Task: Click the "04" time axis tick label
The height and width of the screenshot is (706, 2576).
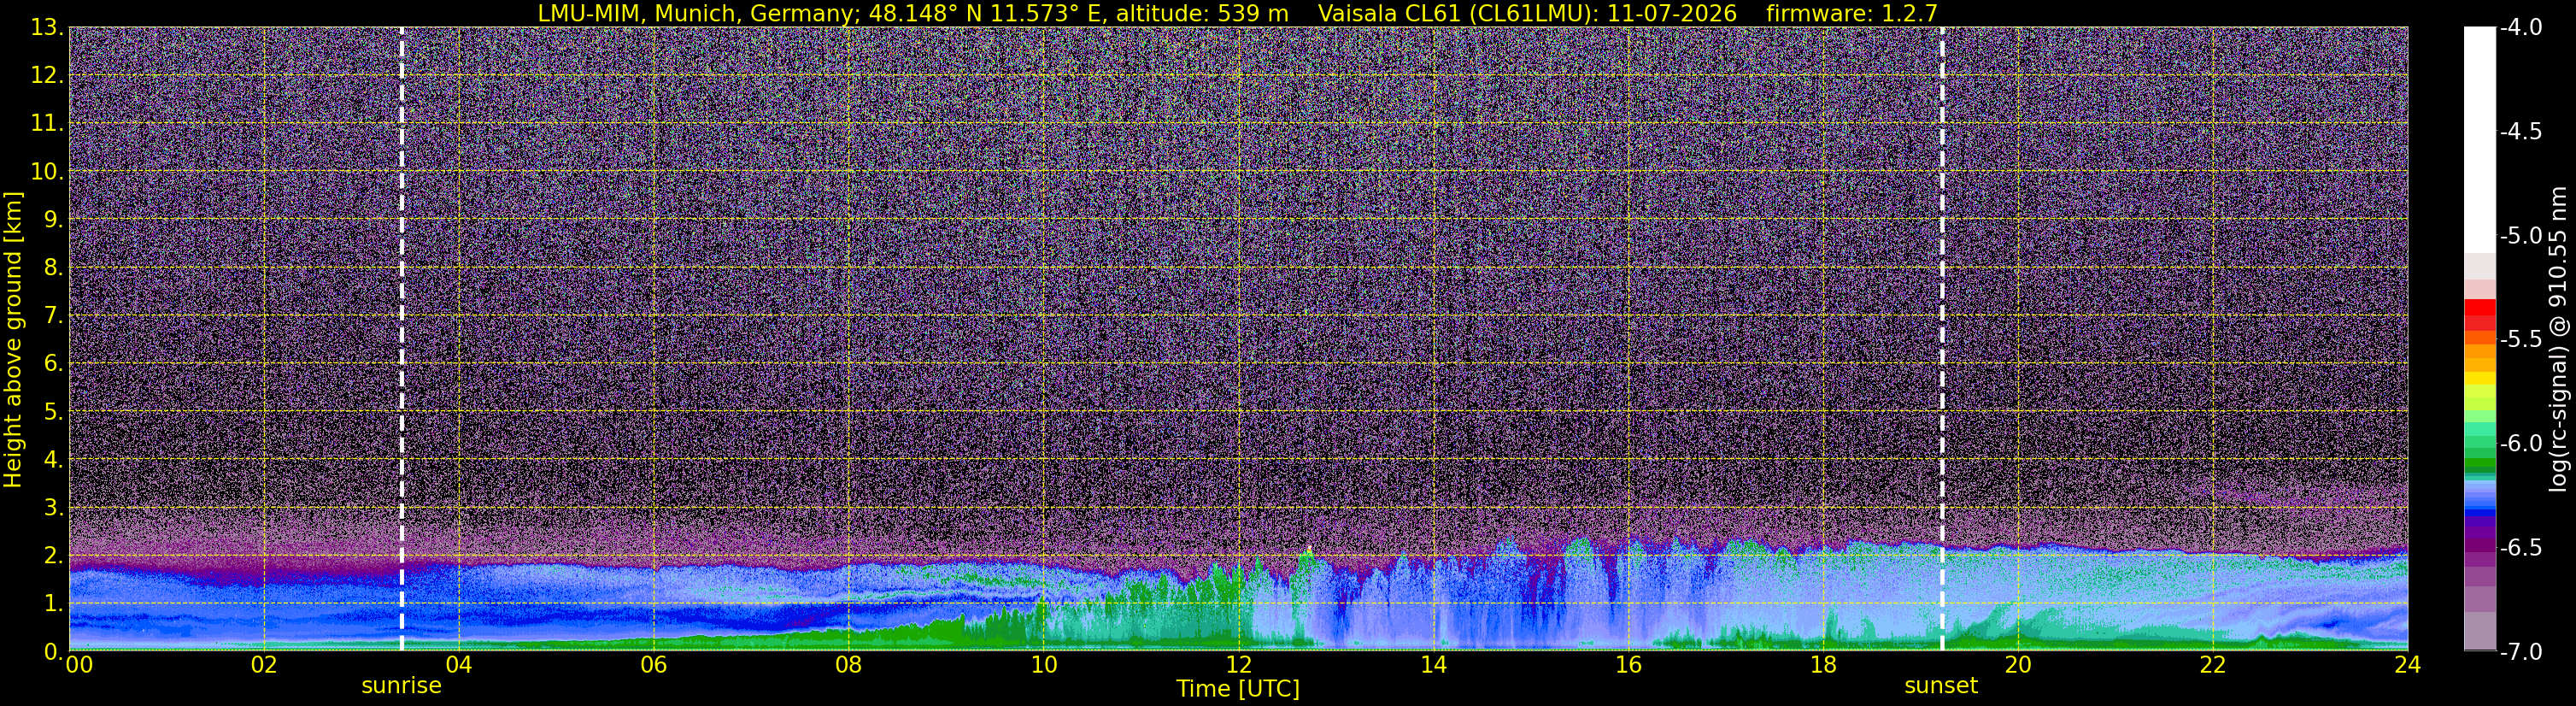Action: pyautogui.click(x=459, y=665)
